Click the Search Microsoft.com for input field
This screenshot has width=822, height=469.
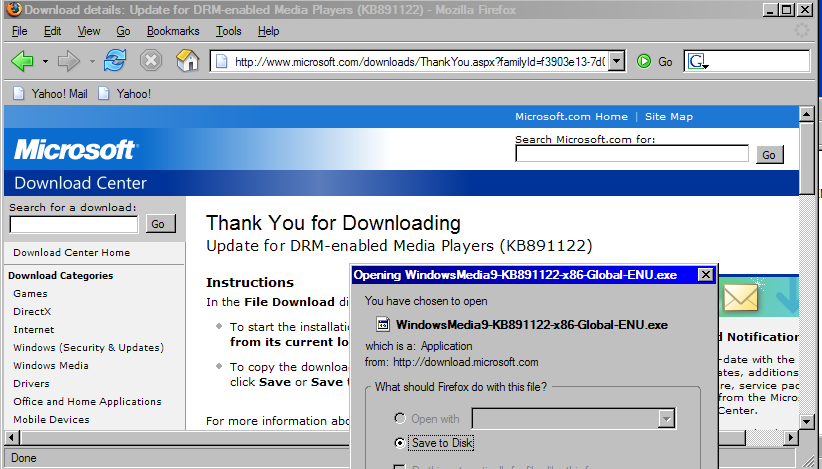(632, 154)
